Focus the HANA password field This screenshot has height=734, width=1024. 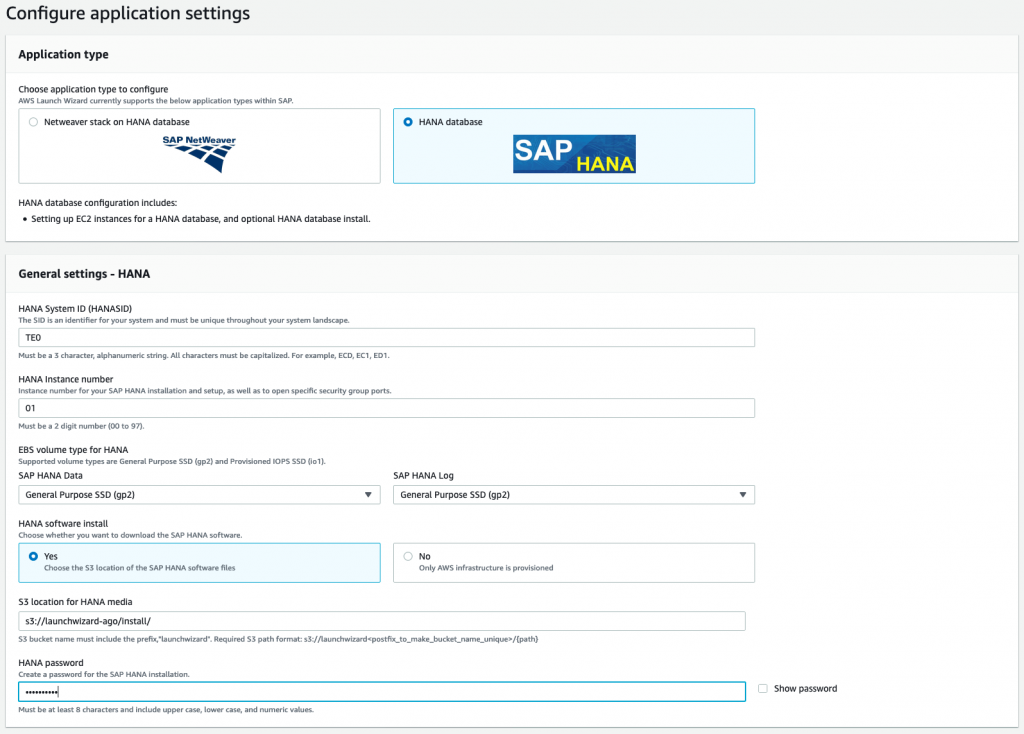click(382, 692)
